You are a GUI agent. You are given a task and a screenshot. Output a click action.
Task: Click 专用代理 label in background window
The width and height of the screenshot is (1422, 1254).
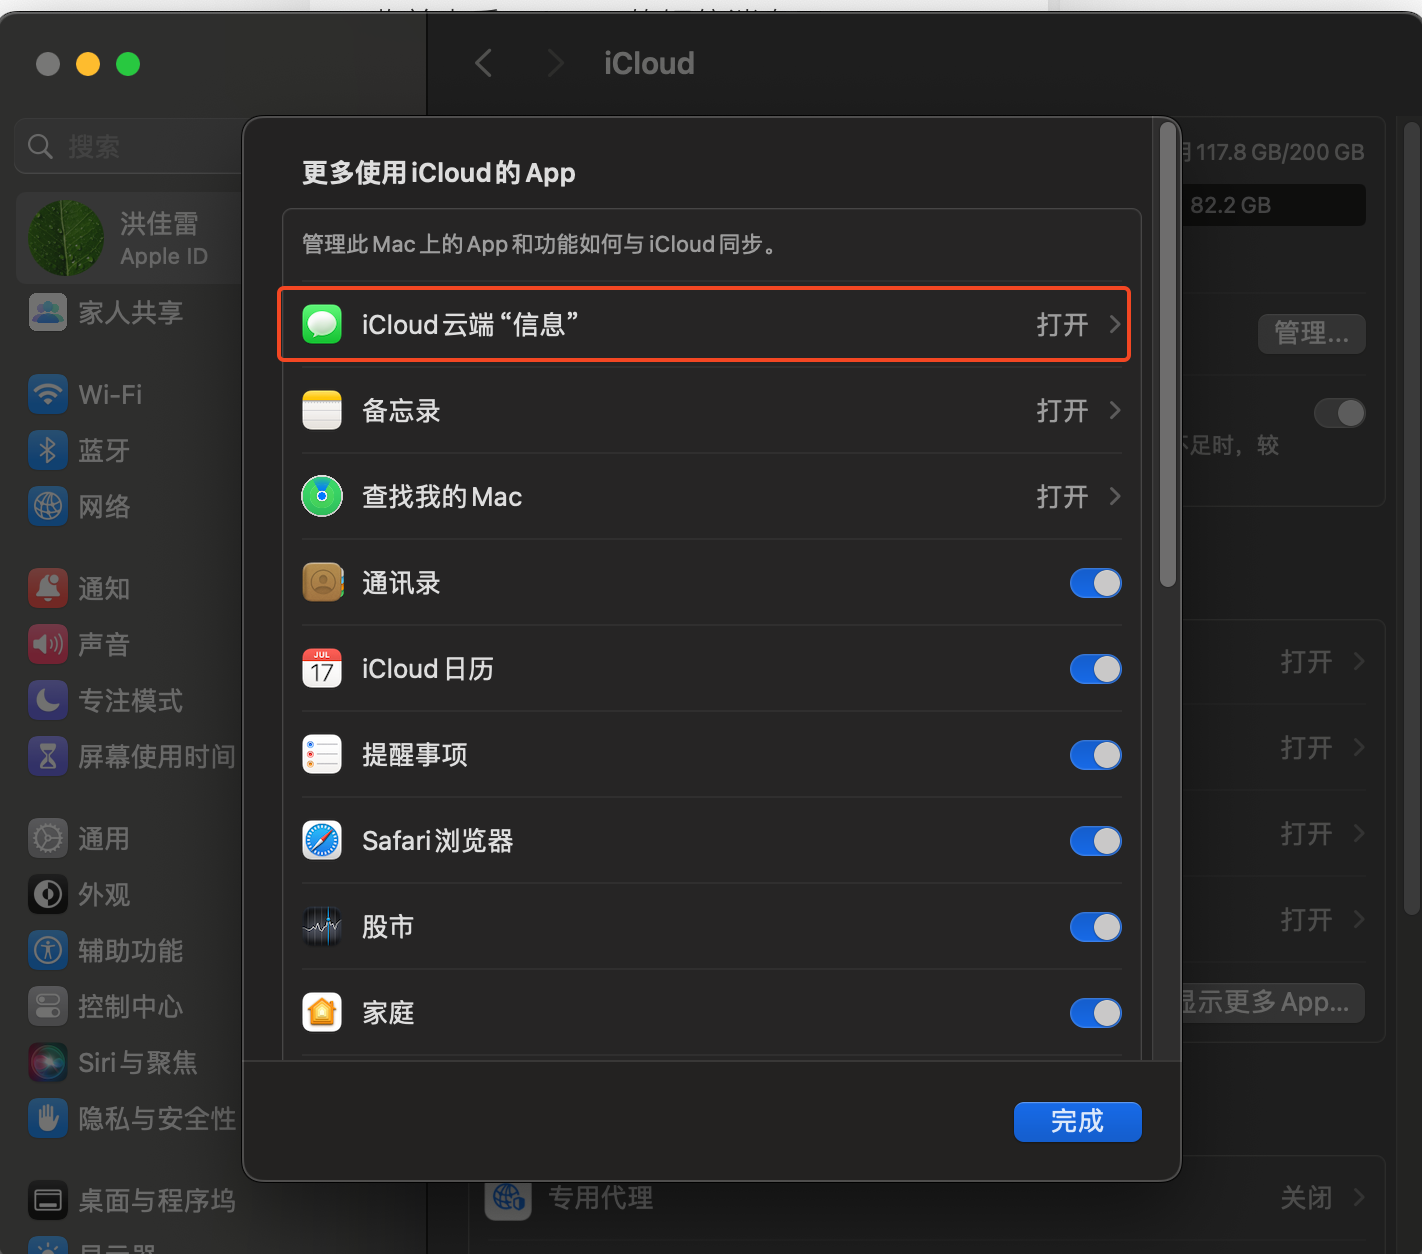601,1197
